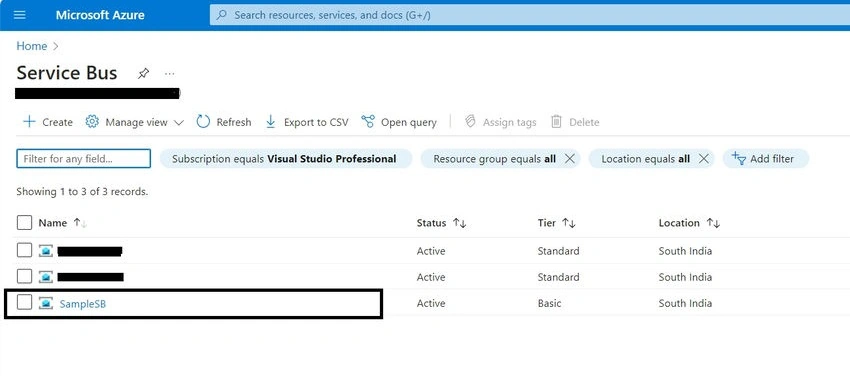Click the Delete trash icon
Image resolution: width=850 pixels, height=376 pixels.
tap(556, 122)
